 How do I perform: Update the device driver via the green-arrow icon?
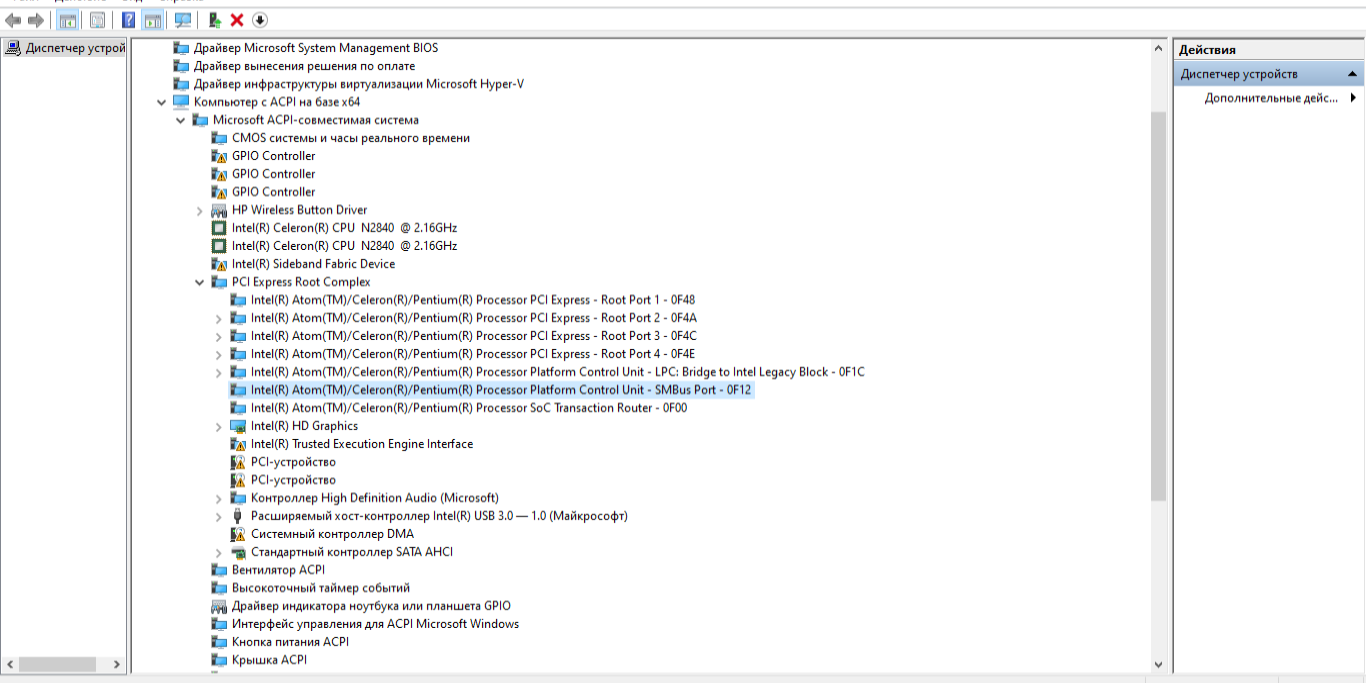(214, 20)
